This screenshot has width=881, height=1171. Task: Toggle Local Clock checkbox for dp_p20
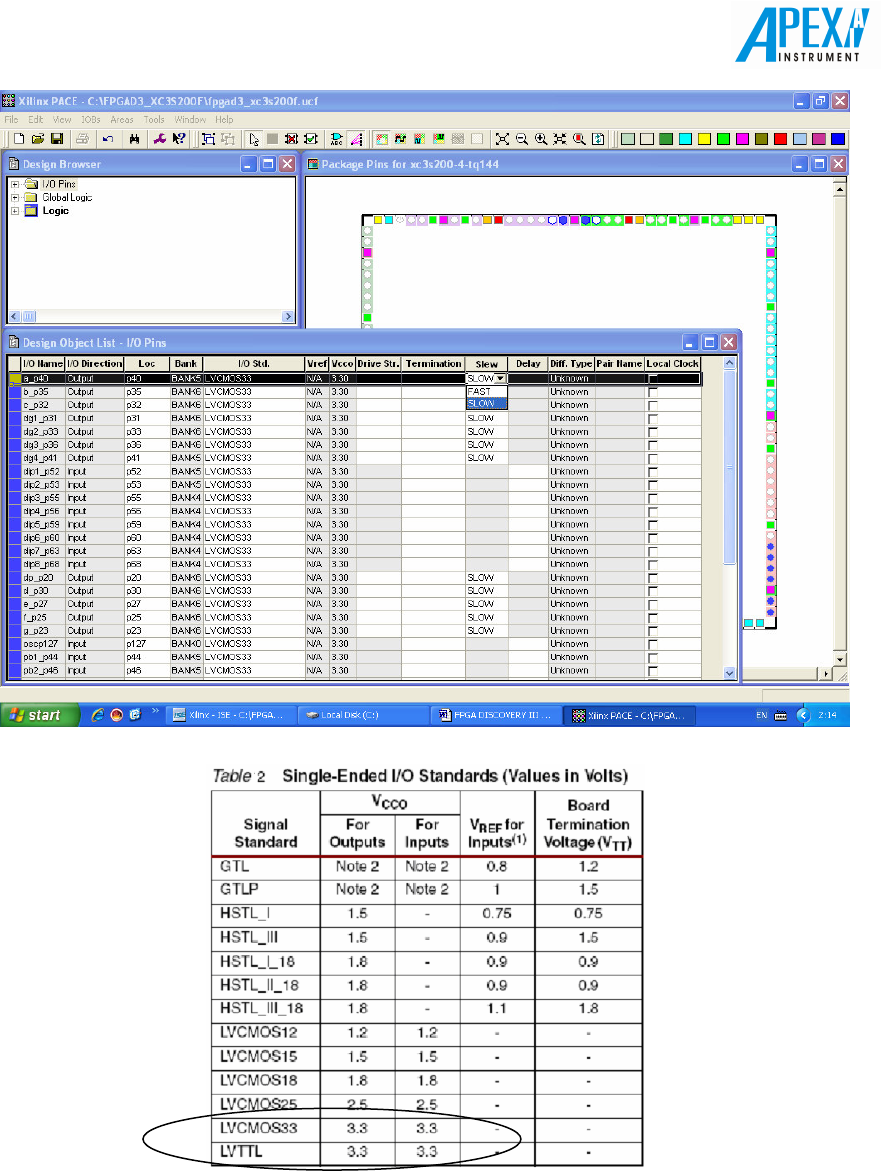coord(653,578)
